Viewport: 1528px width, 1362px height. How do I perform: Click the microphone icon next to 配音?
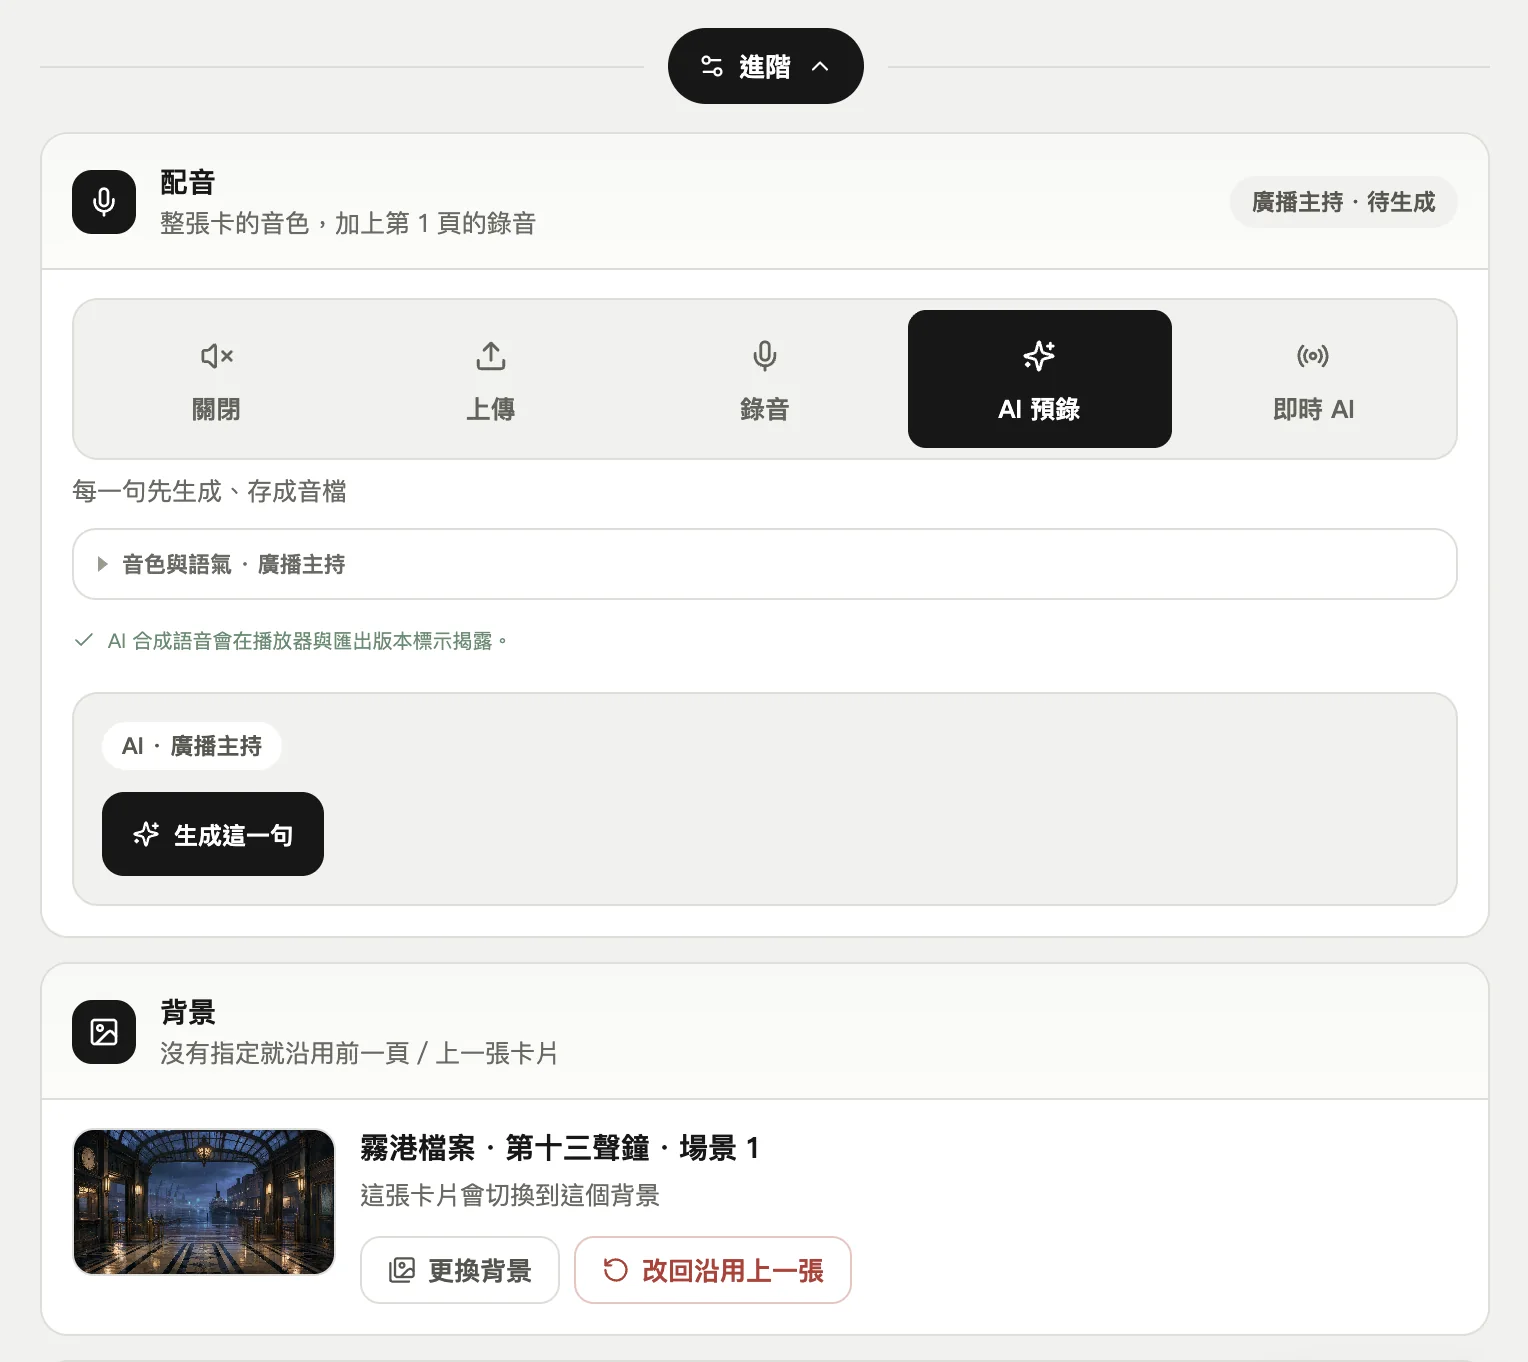[x=104, y=202]
